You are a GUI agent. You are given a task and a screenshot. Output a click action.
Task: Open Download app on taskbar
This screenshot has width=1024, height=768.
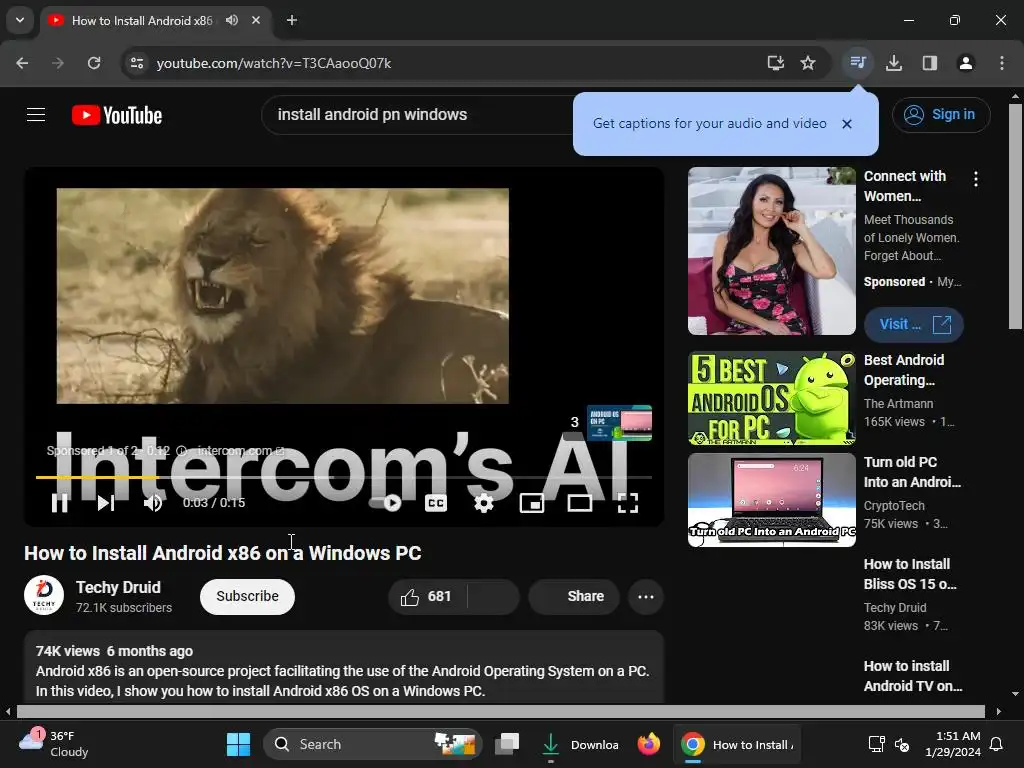coord(579,744)
